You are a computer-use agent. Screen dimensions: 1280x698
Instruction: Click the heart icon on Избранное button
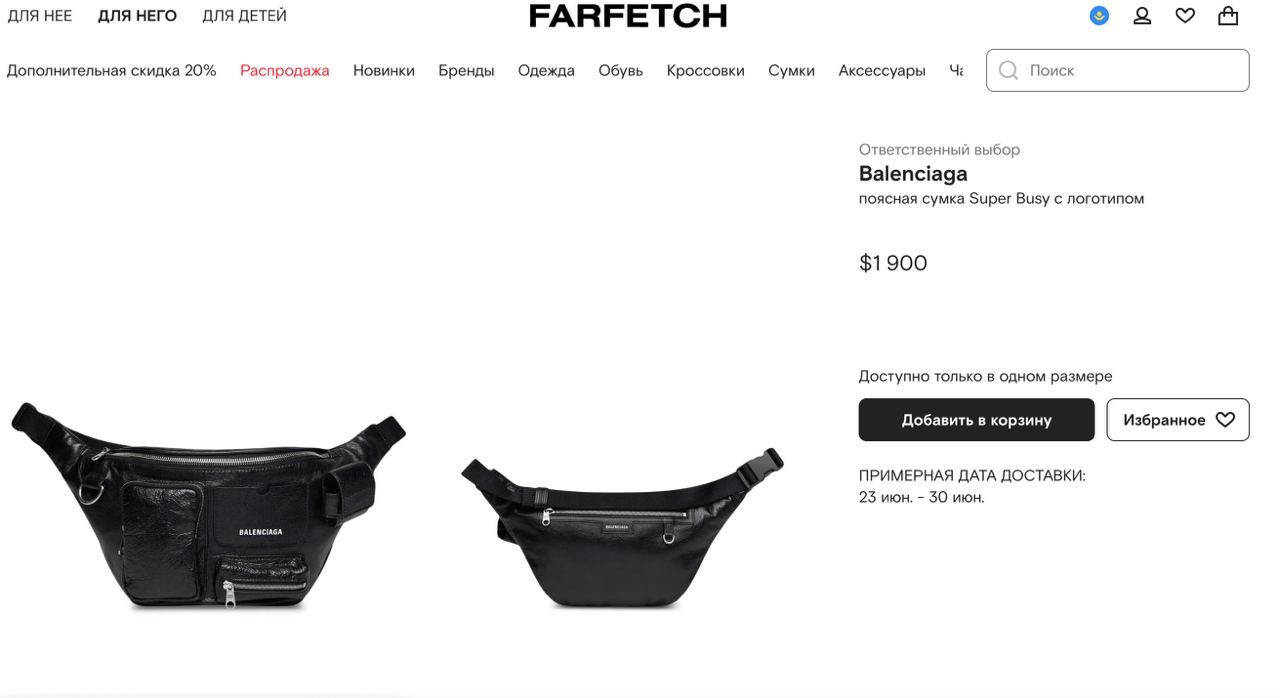[1225, 420]
